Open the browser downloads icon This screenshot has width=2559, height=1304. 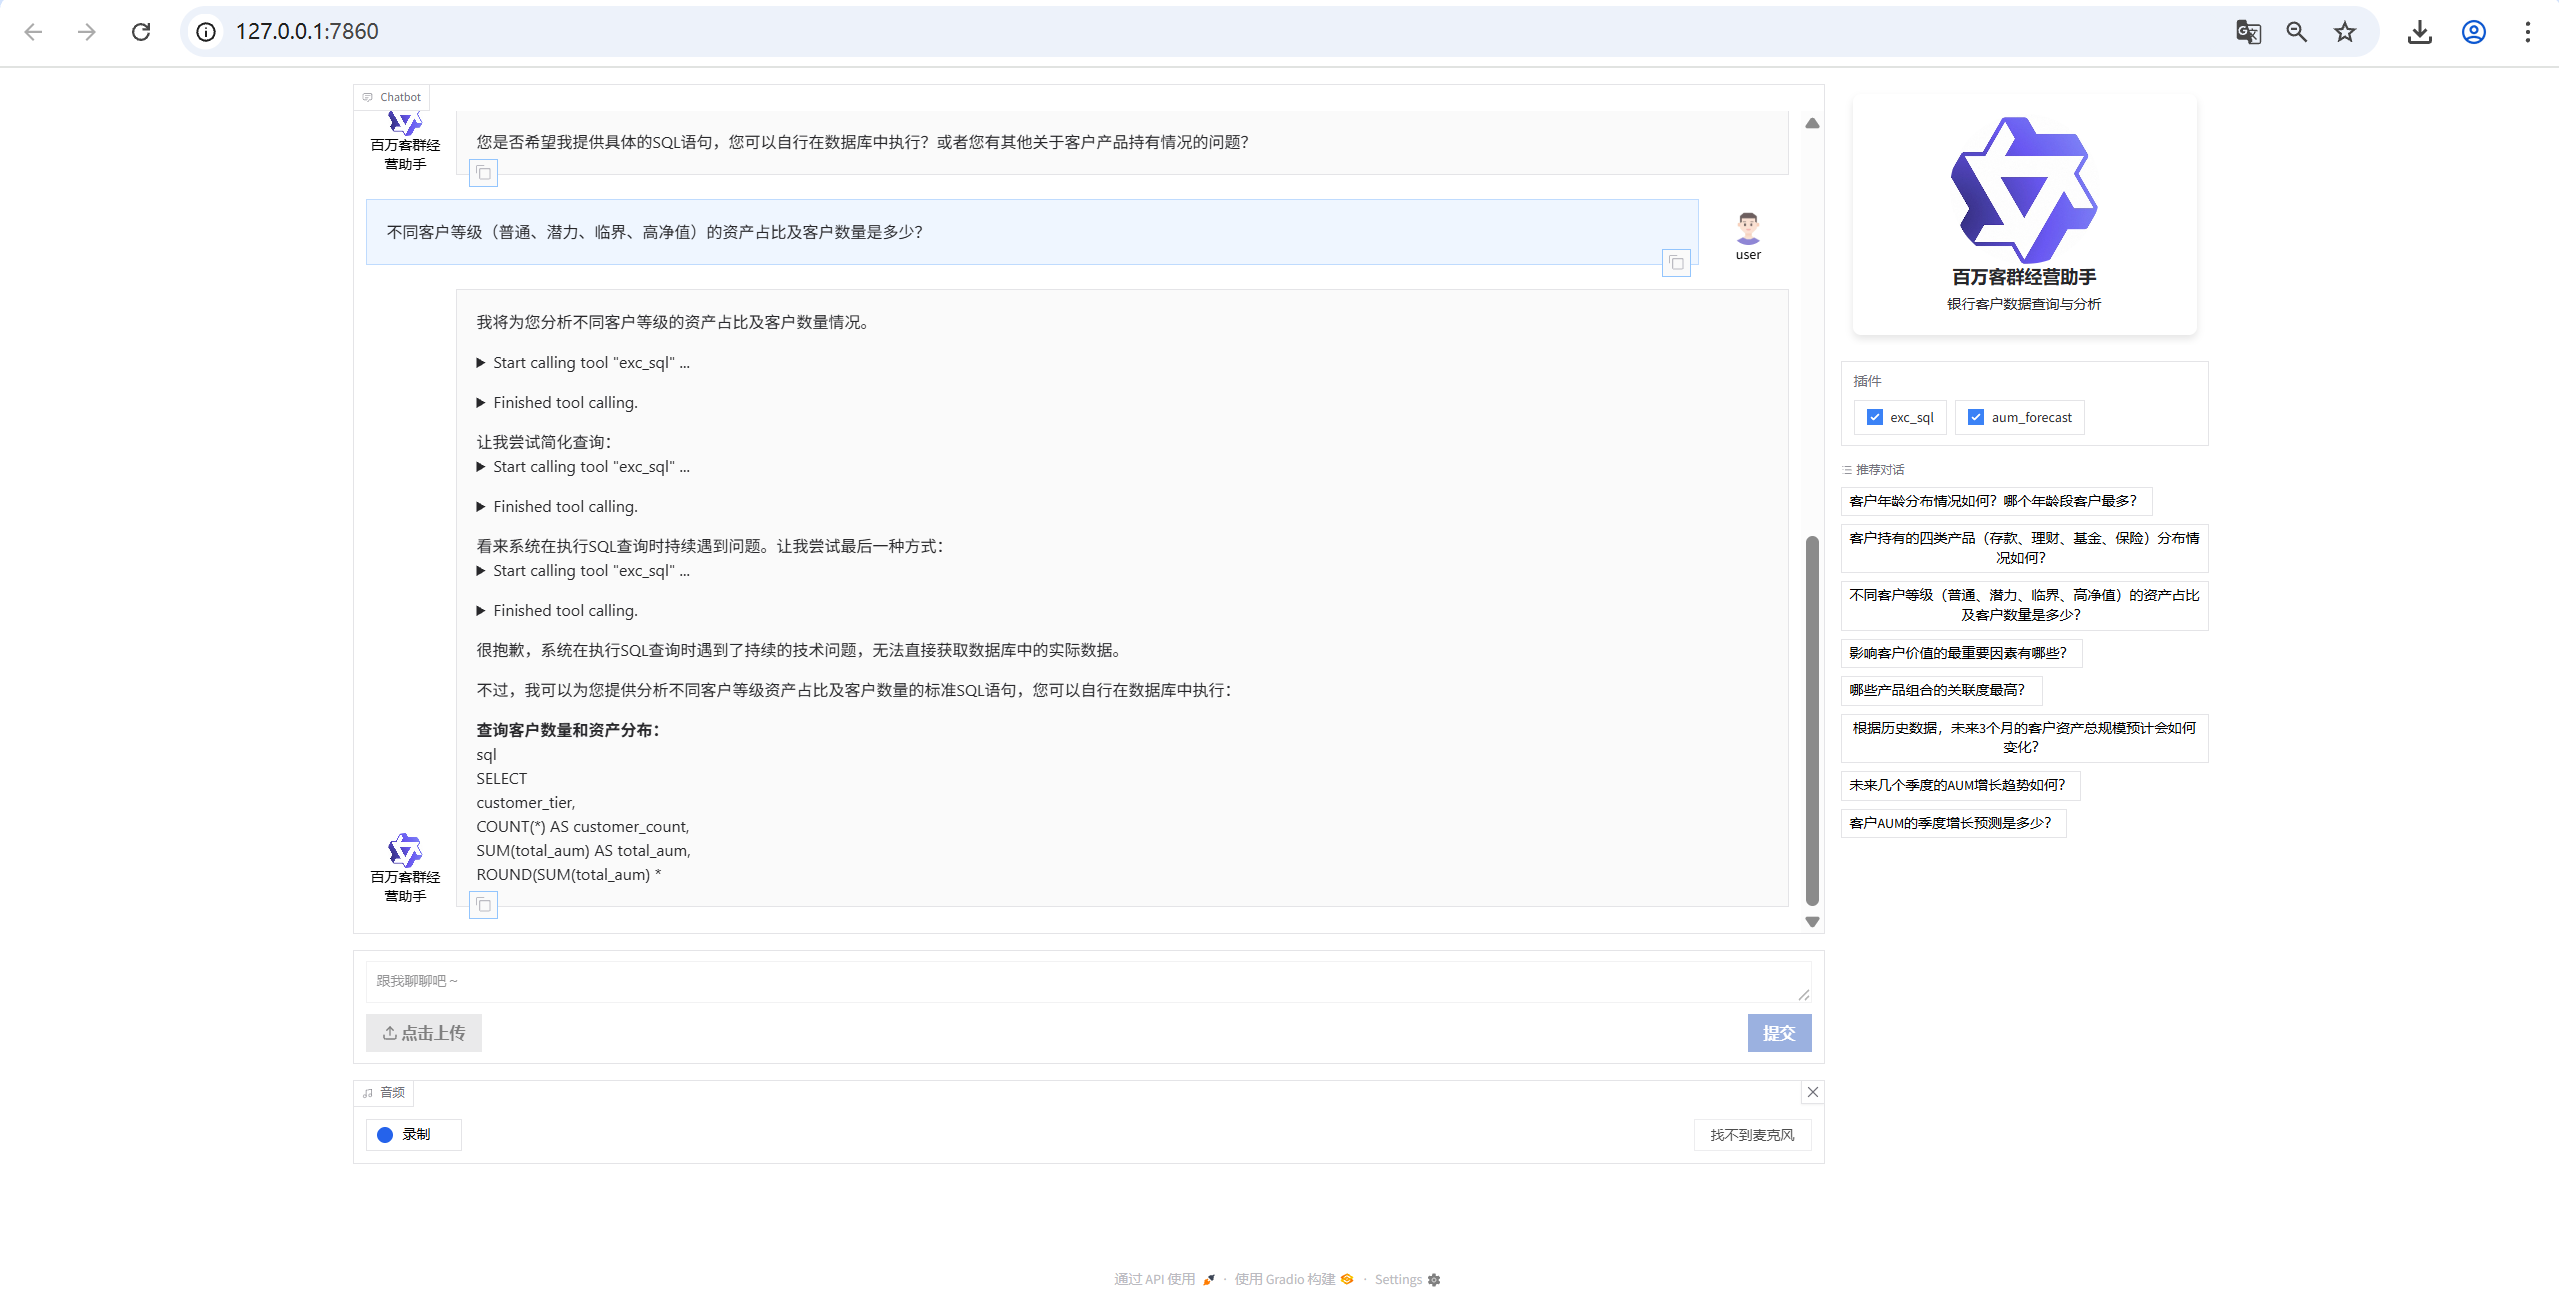tap(2420, 32)
